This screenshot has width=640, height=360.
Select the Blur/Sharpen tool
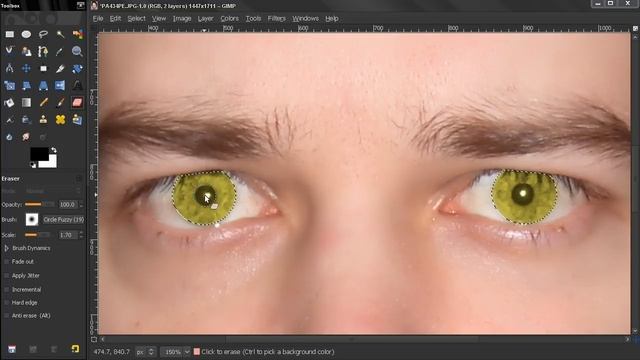[x=9, y=137]
